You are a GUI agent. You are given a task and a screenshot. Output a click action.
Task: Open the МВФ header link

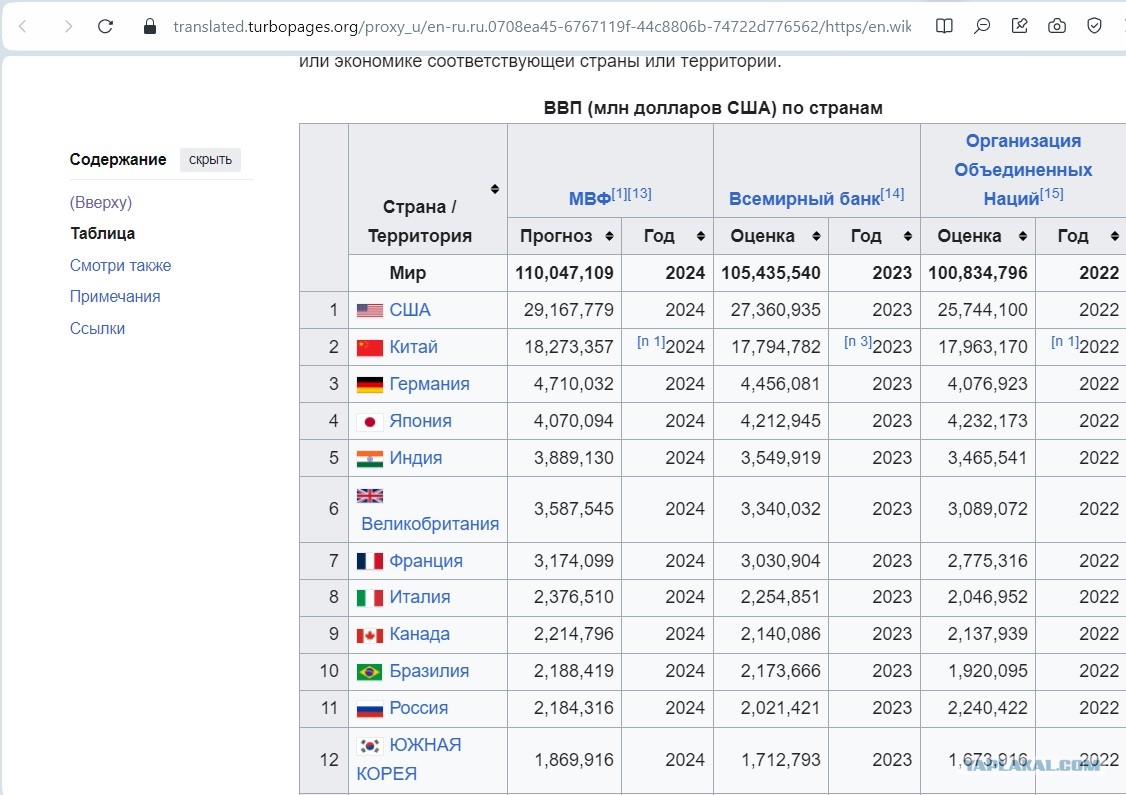coord(590,199)
